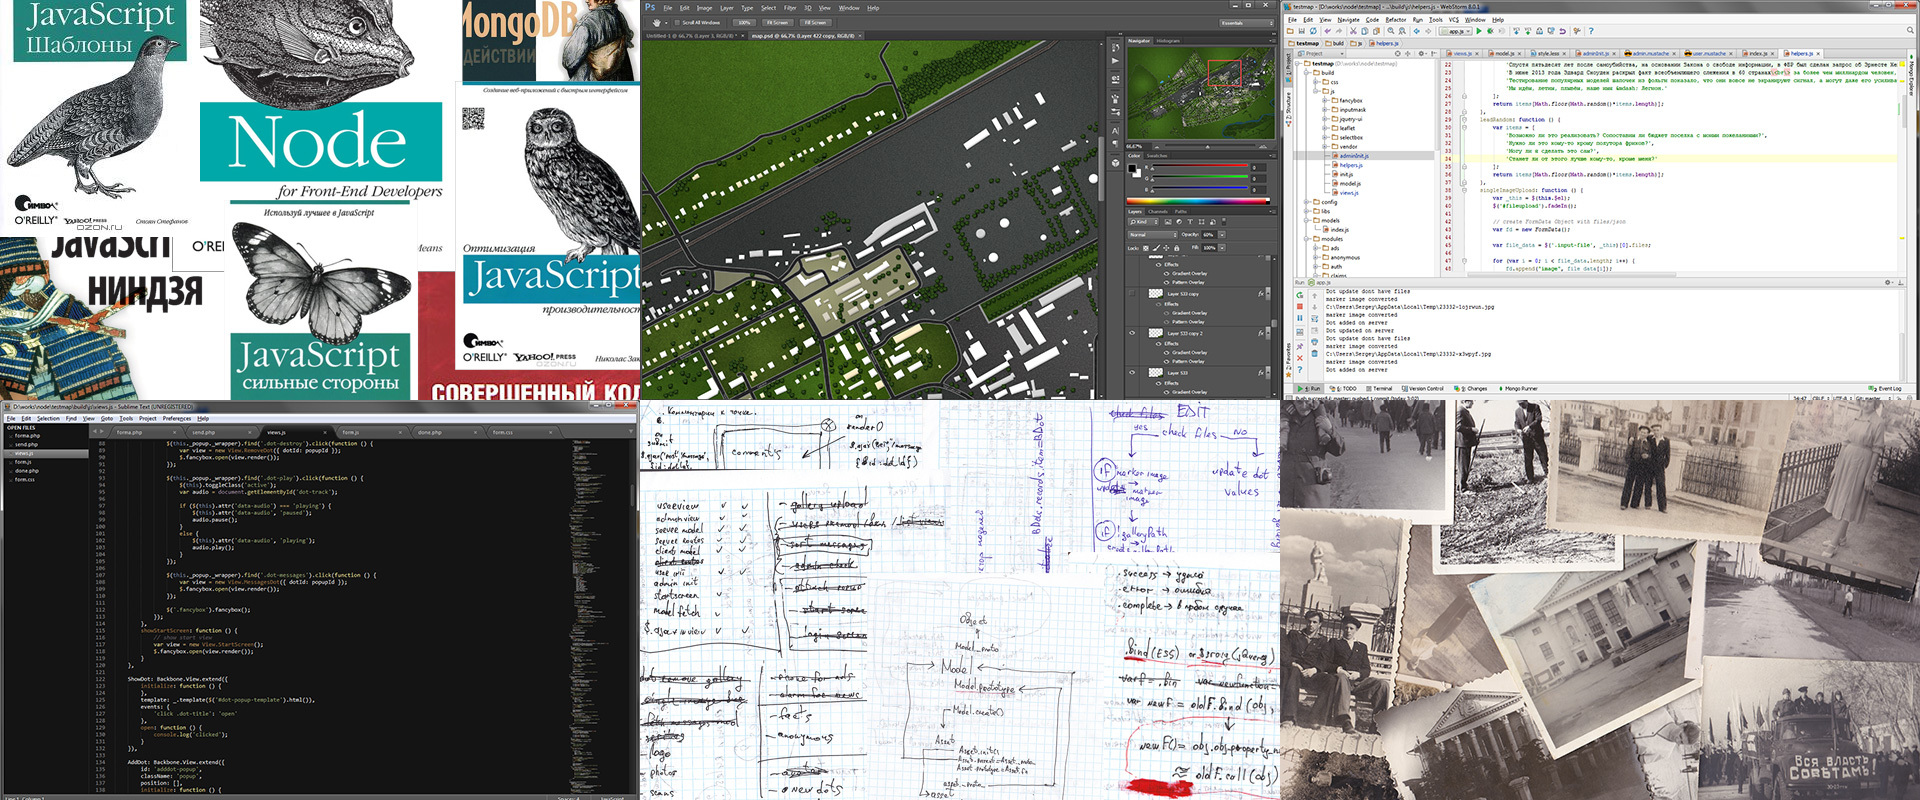
Task: Click the 100% zoom button in Photoshop options
Action: click(744, 22)
